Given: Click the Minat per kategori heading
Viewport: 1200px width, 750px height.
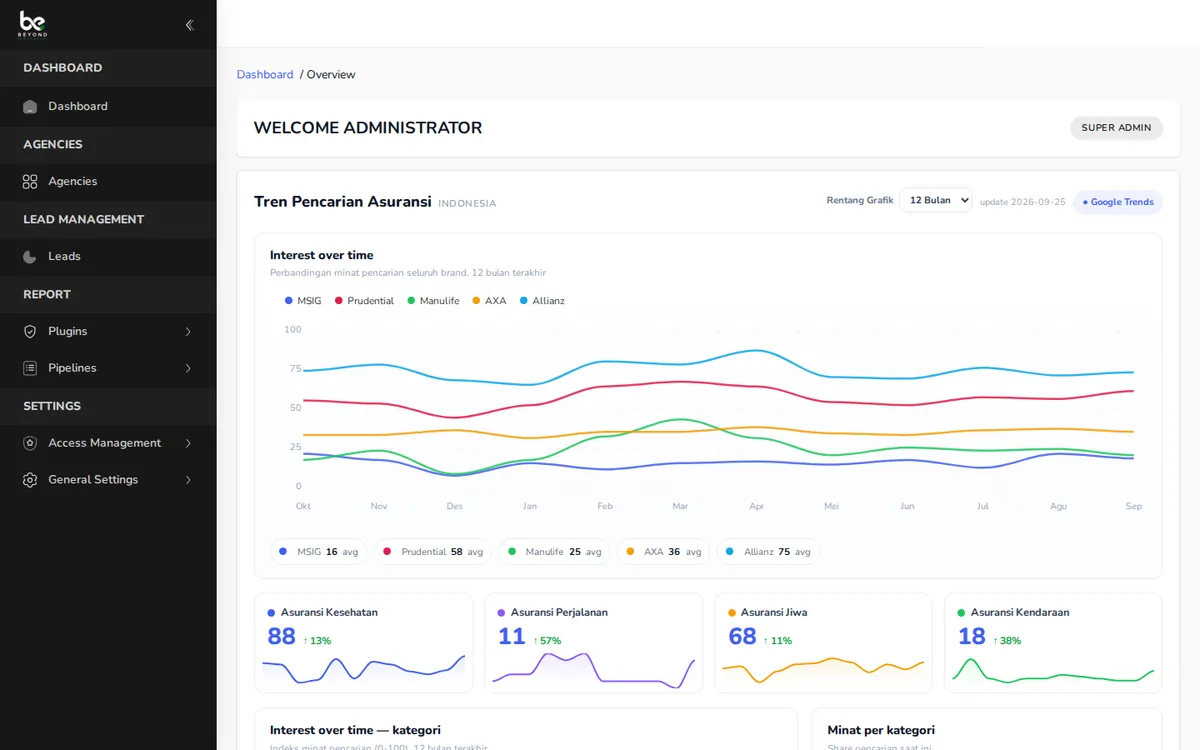Looking at the screenshot, I should click(x=881, y=730).
